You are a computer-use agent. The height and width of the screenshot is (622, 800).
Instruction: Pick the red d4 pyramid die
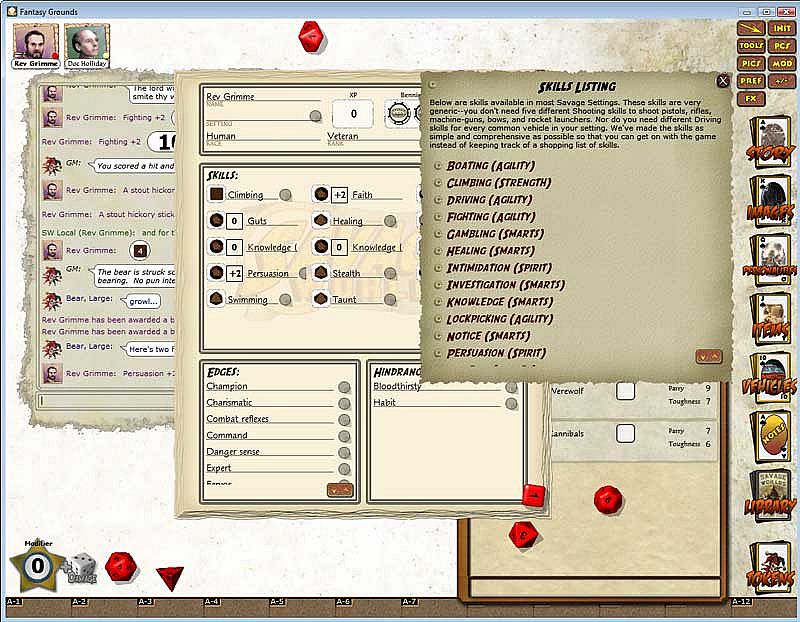(x=170, y=577)
